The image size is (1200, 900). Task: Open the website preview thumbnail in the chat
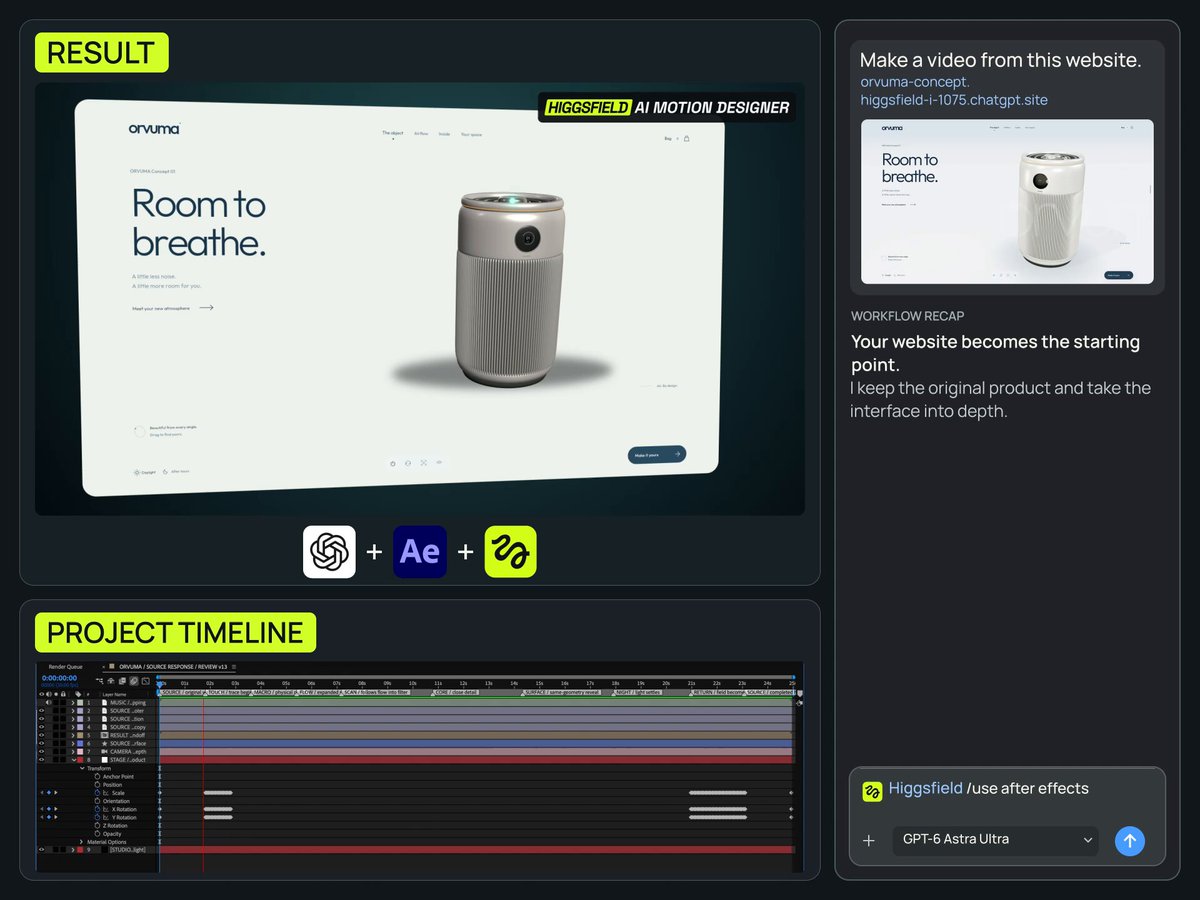(1007, 202)
